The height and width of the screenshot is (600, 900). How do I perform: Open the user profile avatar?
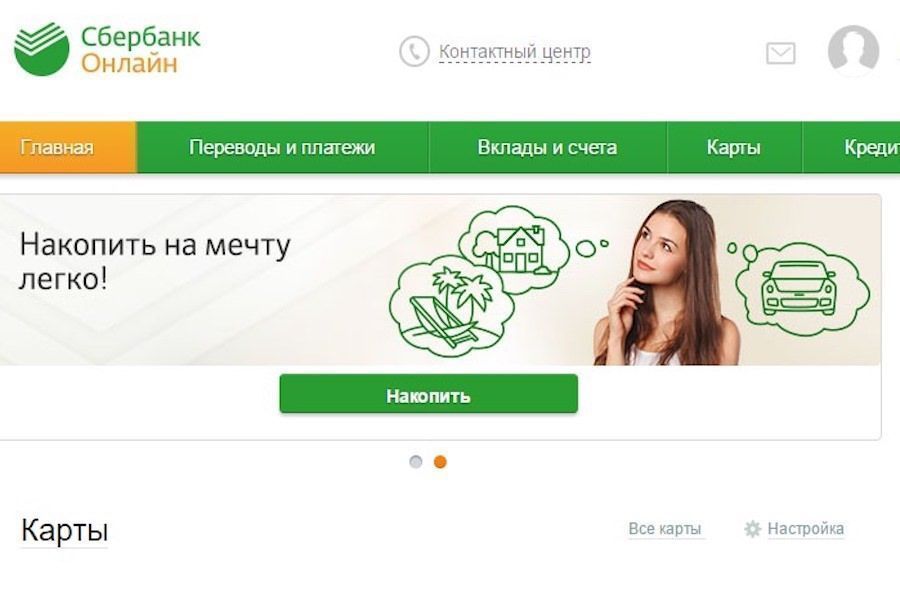853,51
